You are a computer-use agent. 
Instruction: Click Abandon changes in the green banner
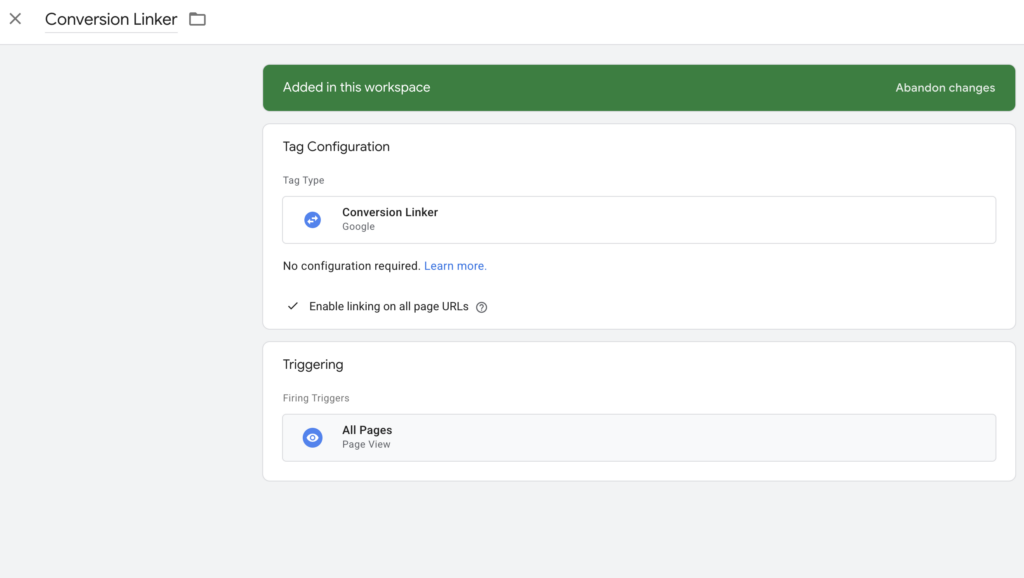click(944, 87)
